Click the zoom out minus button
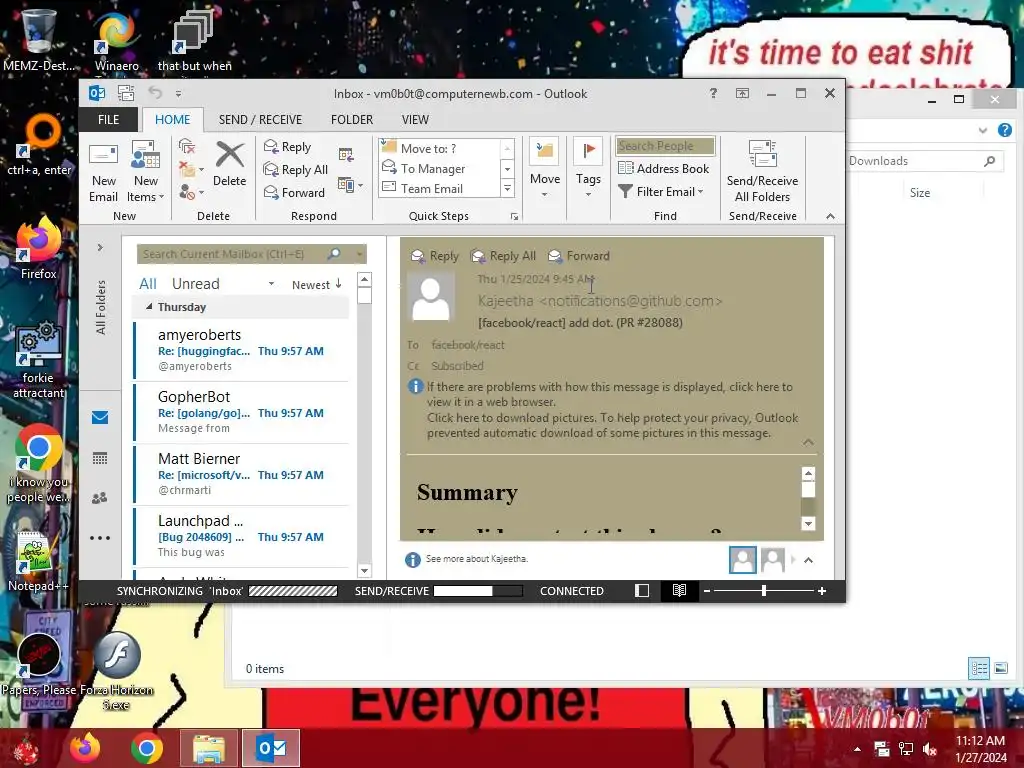This screenshot has width=1024, height=768. point(707,590)
